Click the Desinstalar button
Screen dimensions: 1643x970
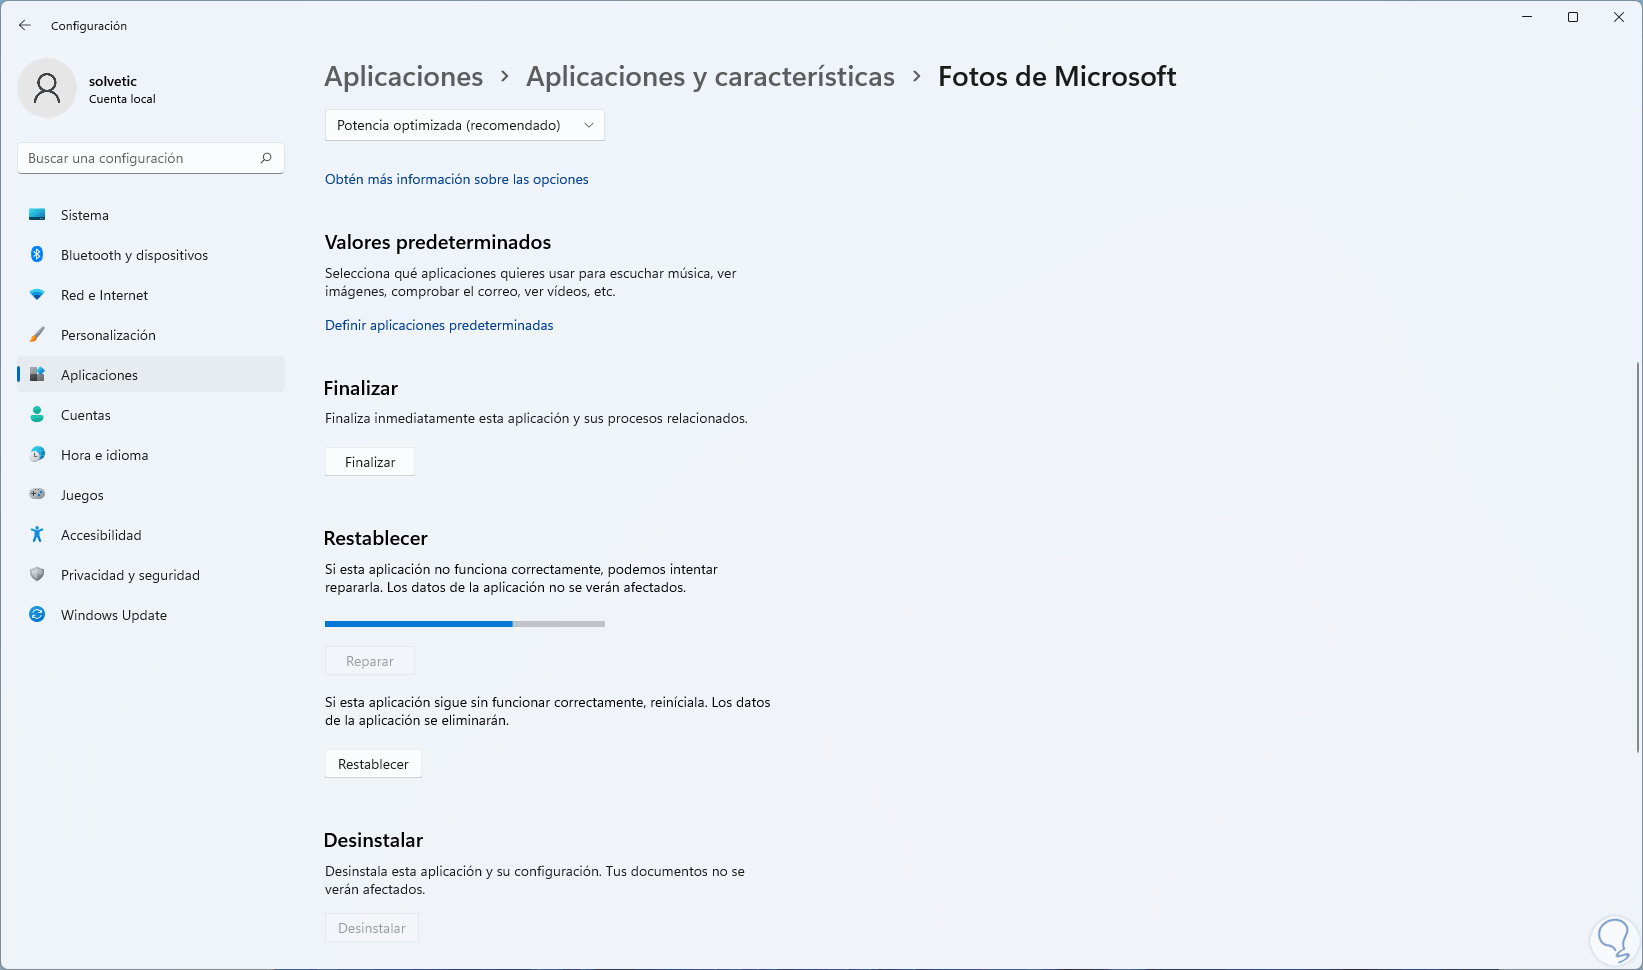pyautogui.click(x=372, y=928)
